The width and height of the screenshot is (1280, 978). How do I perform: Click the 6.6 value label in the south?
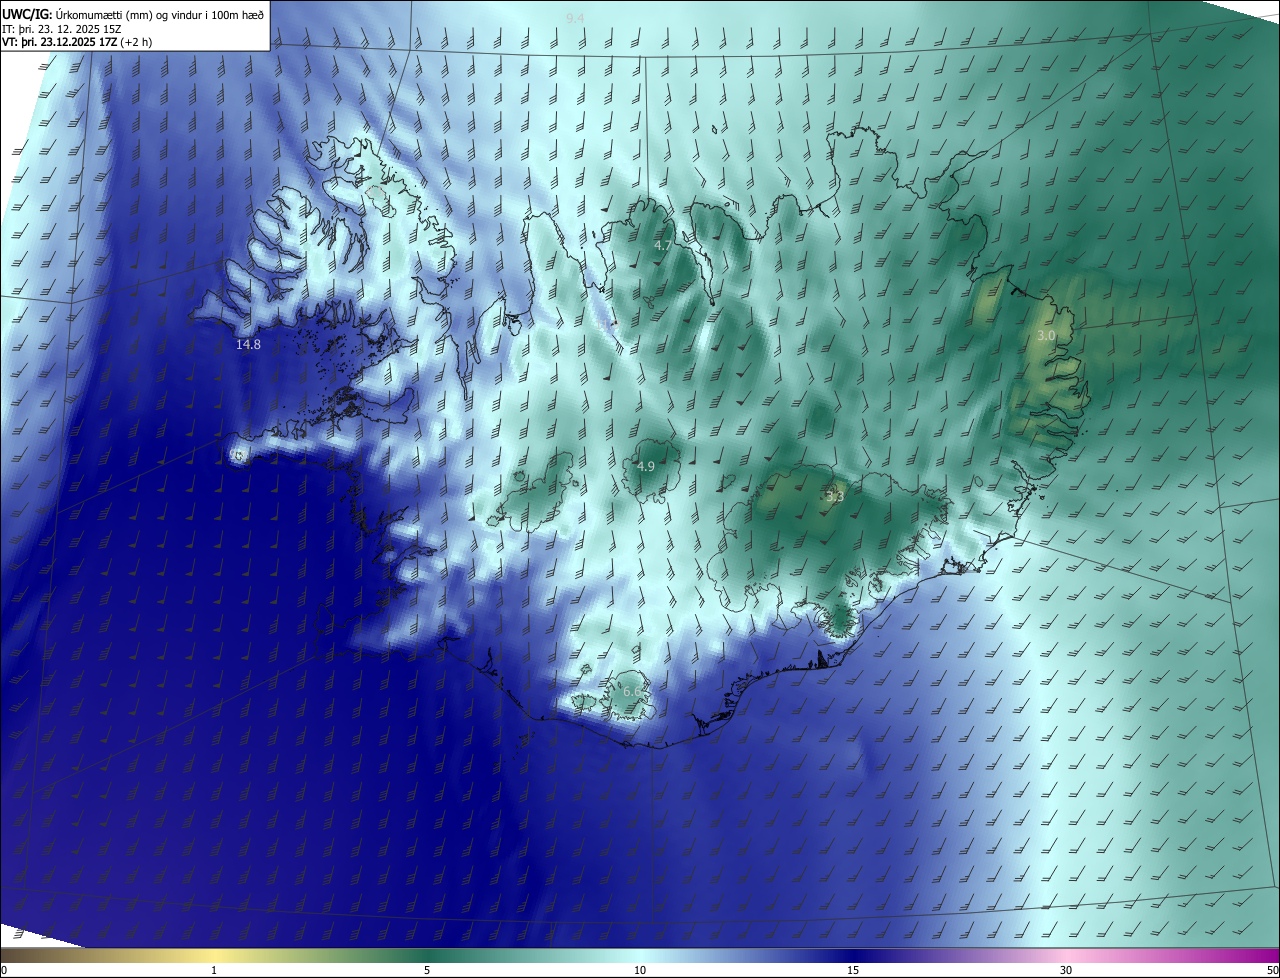tap(632, 692)
